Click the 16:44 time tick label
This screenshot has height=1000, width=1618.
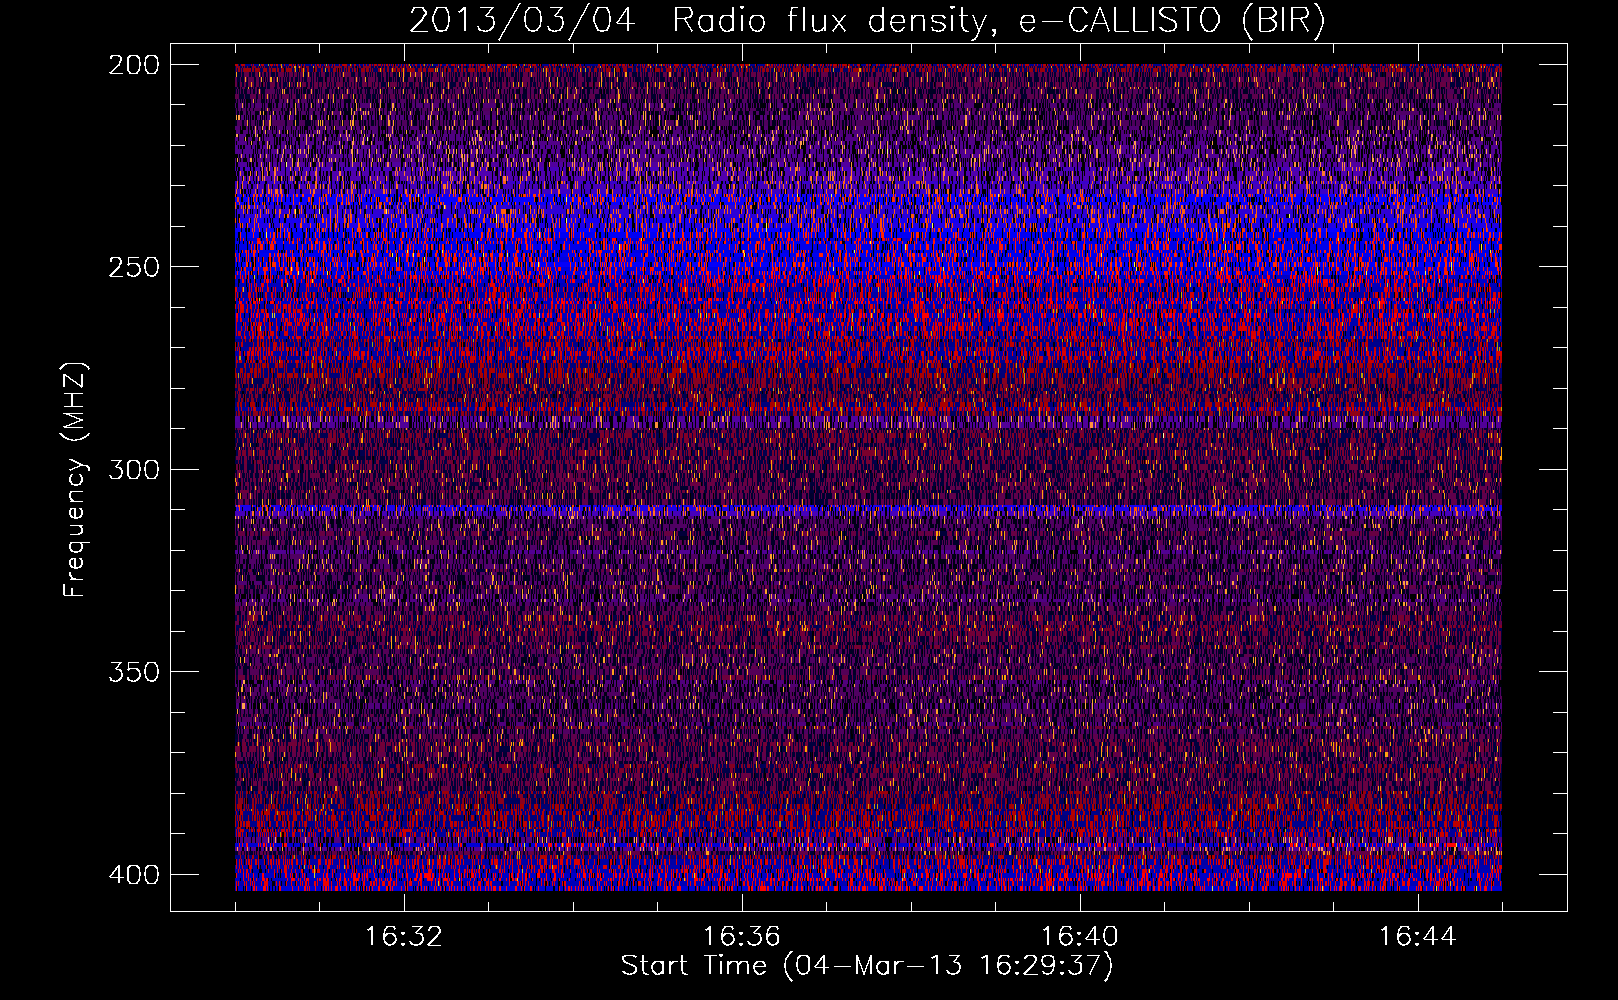coord(1418,937)
